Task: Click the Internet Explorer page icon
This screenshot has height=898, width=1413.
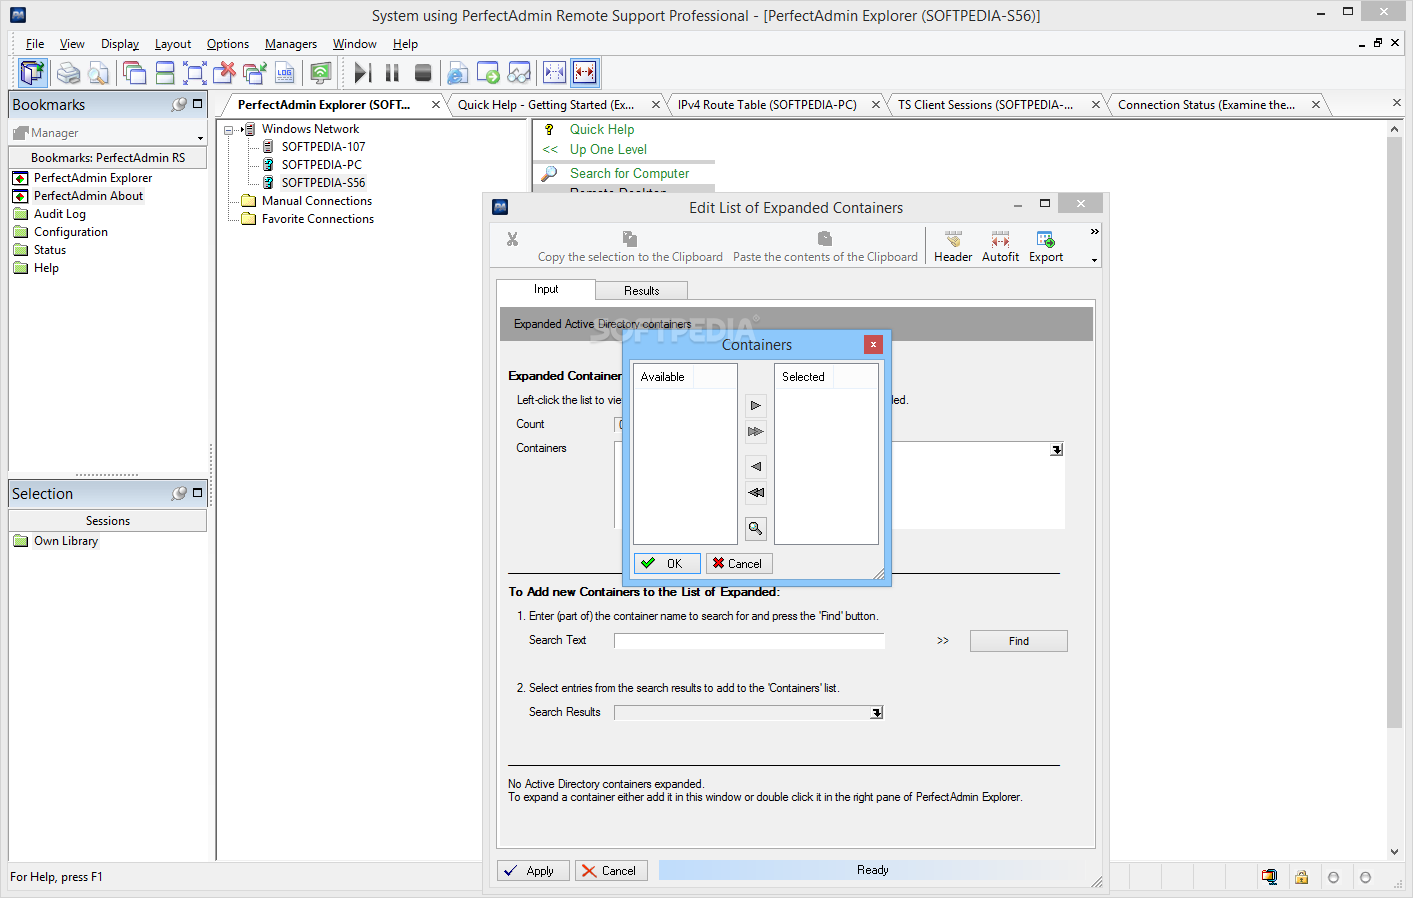Action: 458,73
